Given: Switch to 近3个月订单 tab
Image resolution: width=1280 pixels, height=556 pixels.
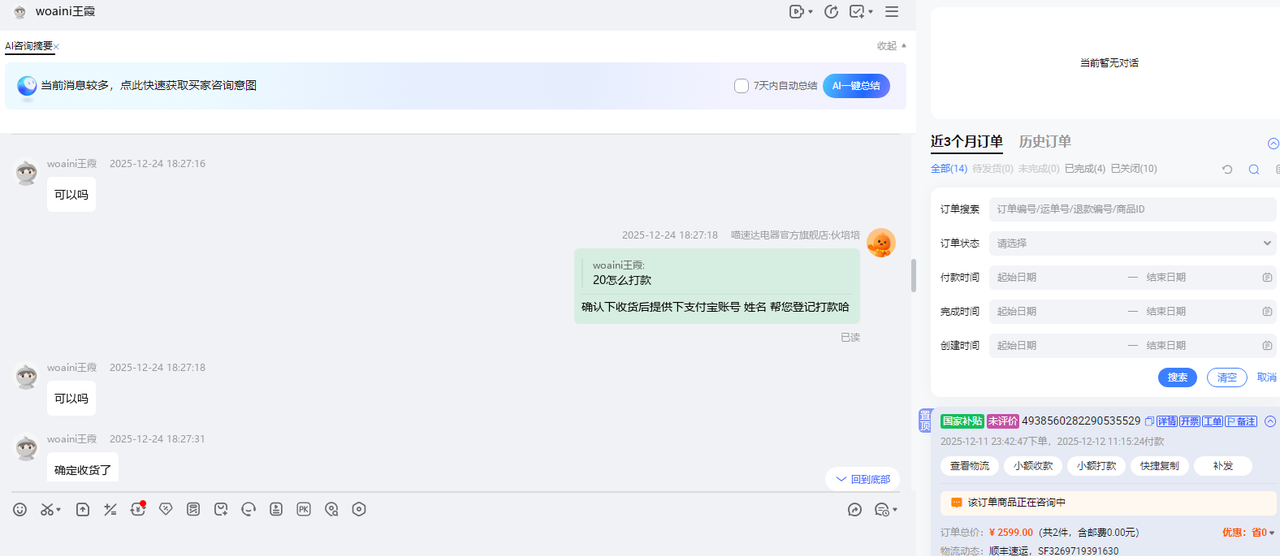Looking at the screenshot, I should pyautogui.click(x=966, y=142).
